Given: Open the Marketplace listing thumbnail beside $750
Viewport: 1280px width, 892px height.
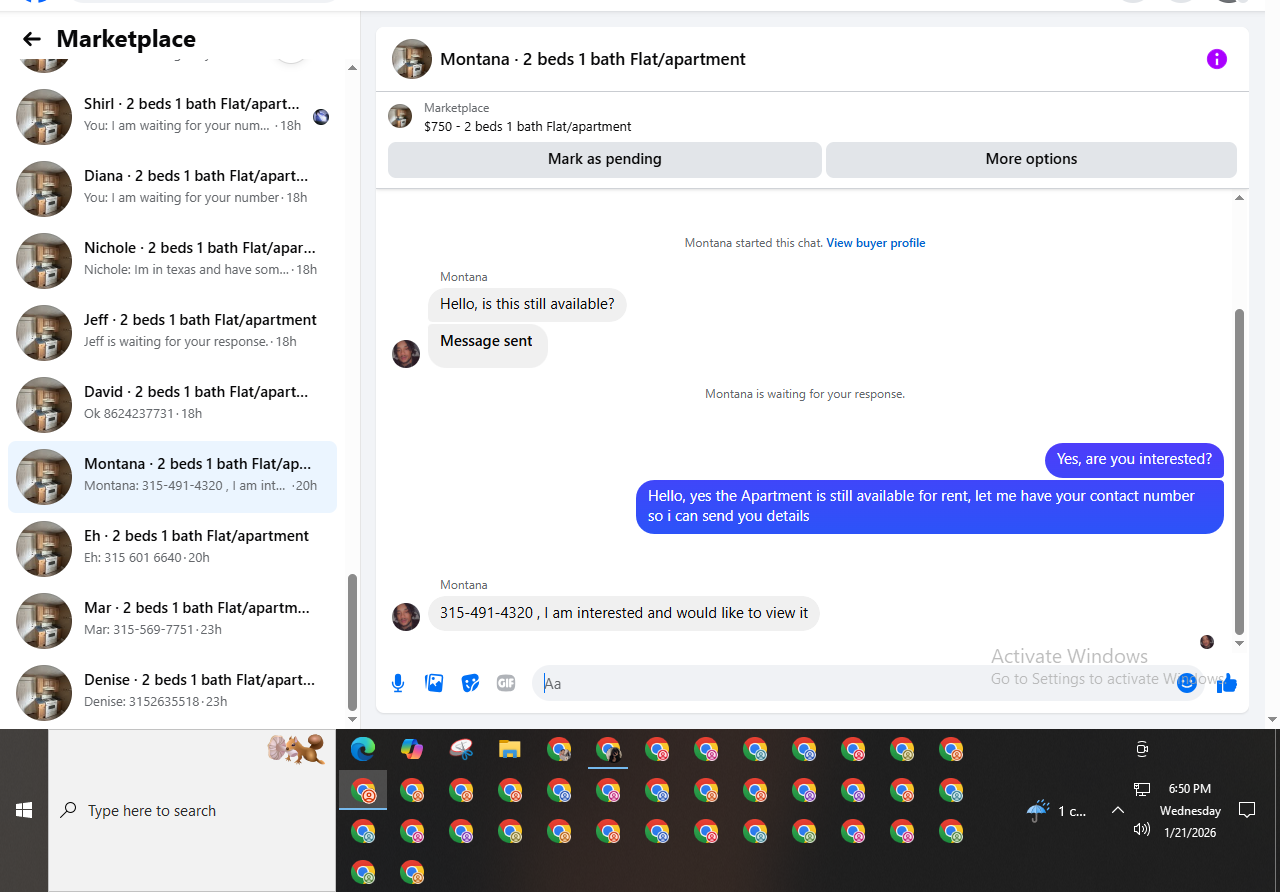Looking at the screenshot, I should 400,116.
